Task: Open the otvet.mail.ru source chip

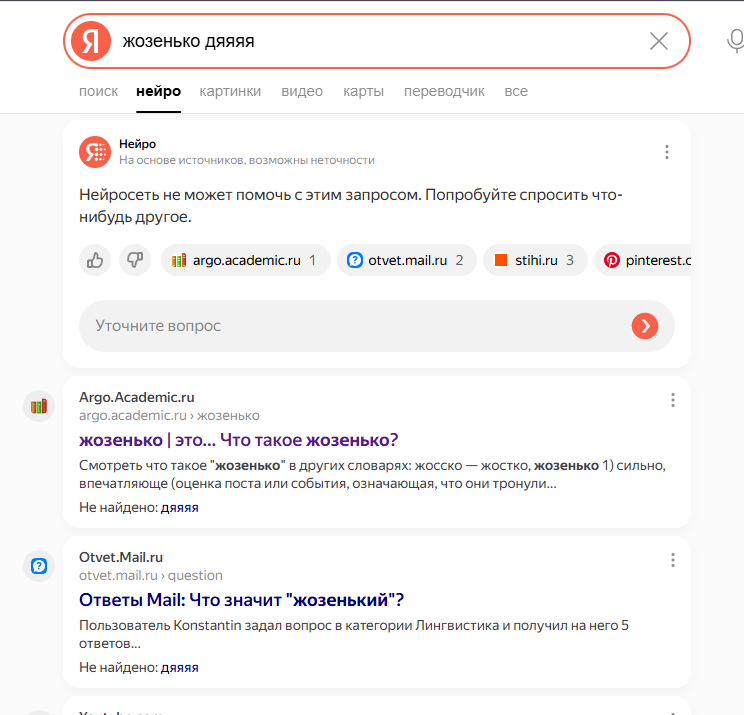Action: pyautogui.click(x=407, y=260)
